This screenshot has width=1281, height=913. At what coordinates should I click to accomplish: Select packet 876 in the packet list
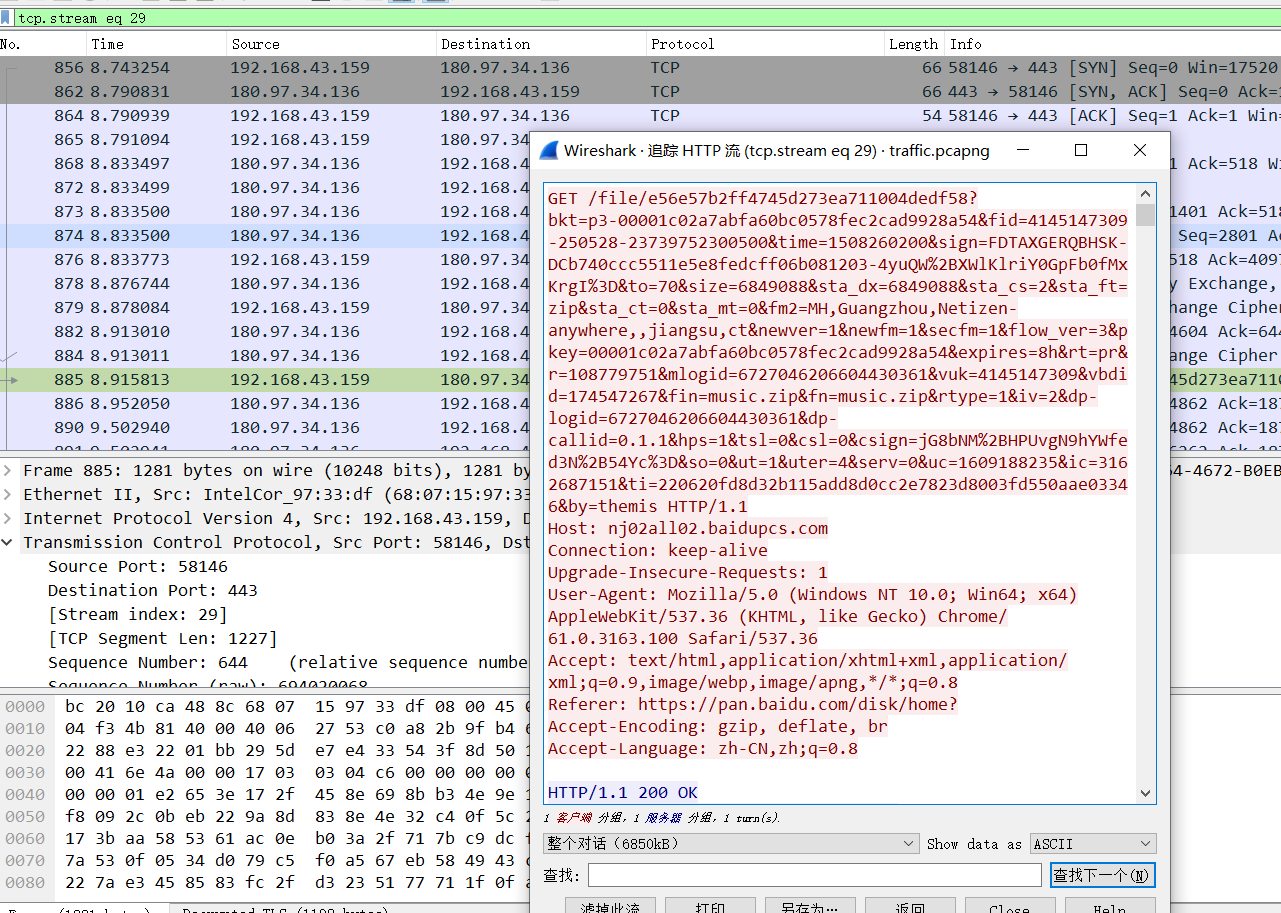[x=265, y=260]
